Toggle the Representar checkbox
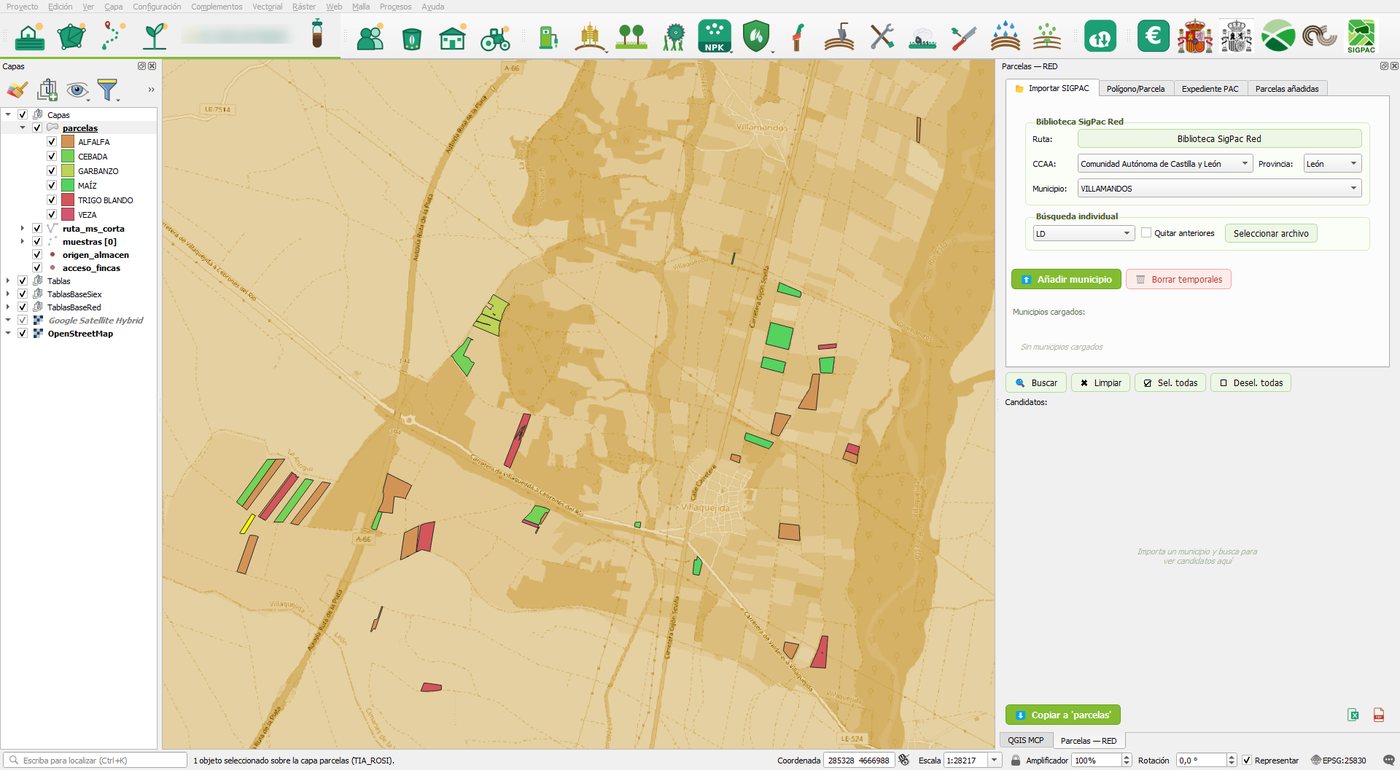This screenshot has height=770, width=1400. point(1246,761)
